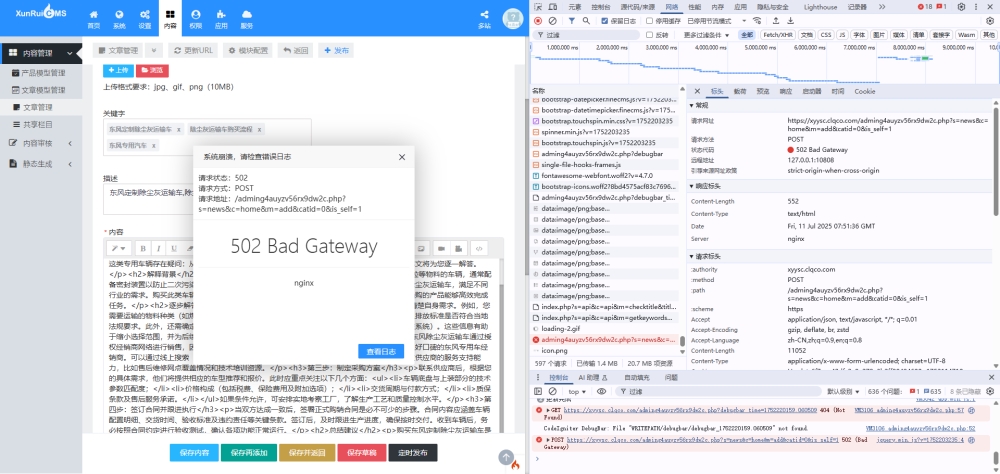Viewport: 1000px width, 474px height.
Task: Click export HAR download arrow icon
Action: point(790,20)
